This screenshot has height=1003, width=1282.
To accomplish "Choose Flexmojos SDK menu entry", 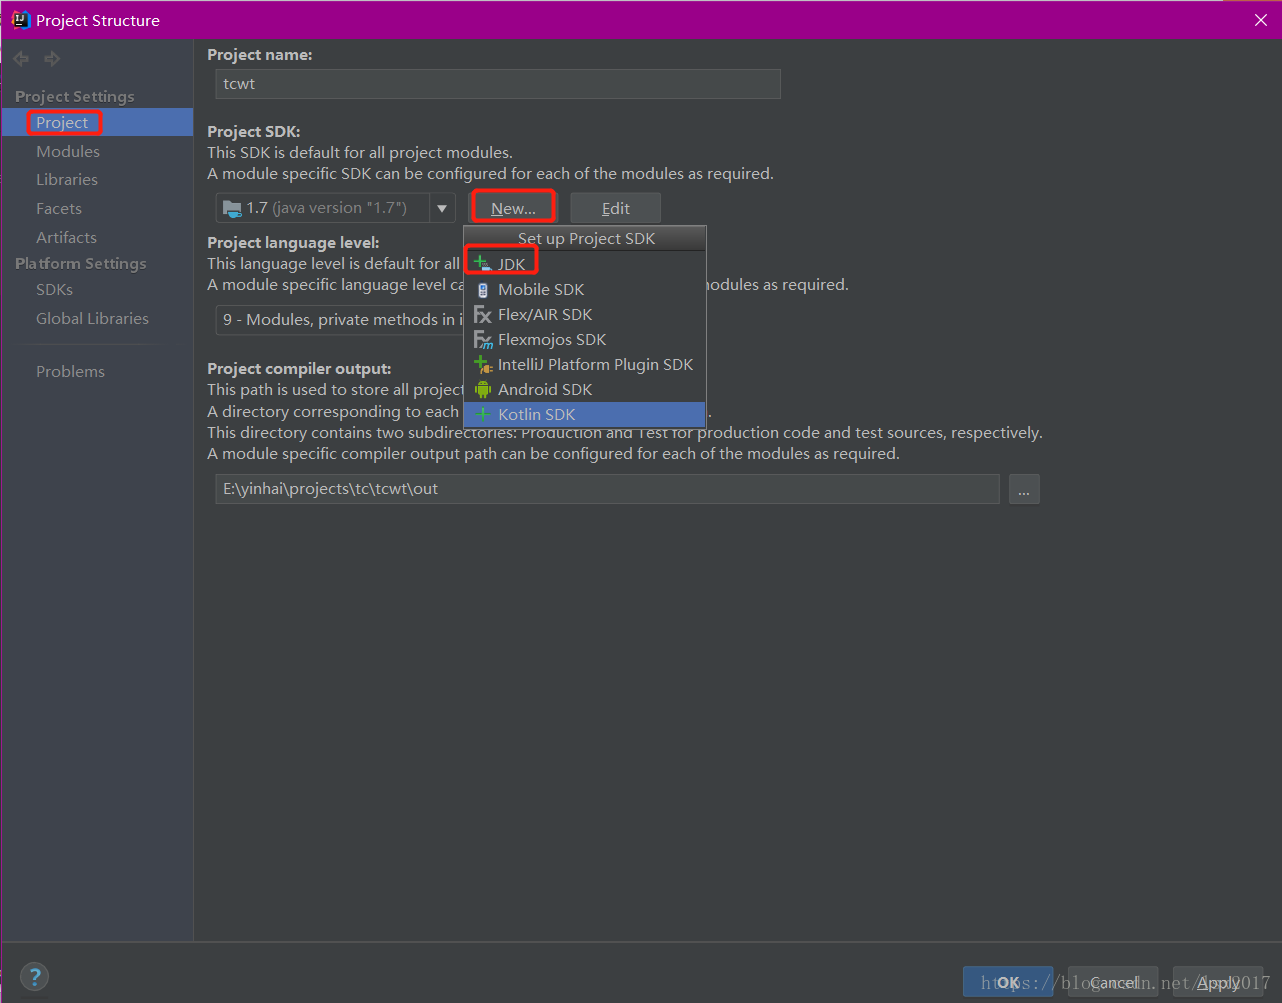I will pyautogui.click(x=585, y=339).
